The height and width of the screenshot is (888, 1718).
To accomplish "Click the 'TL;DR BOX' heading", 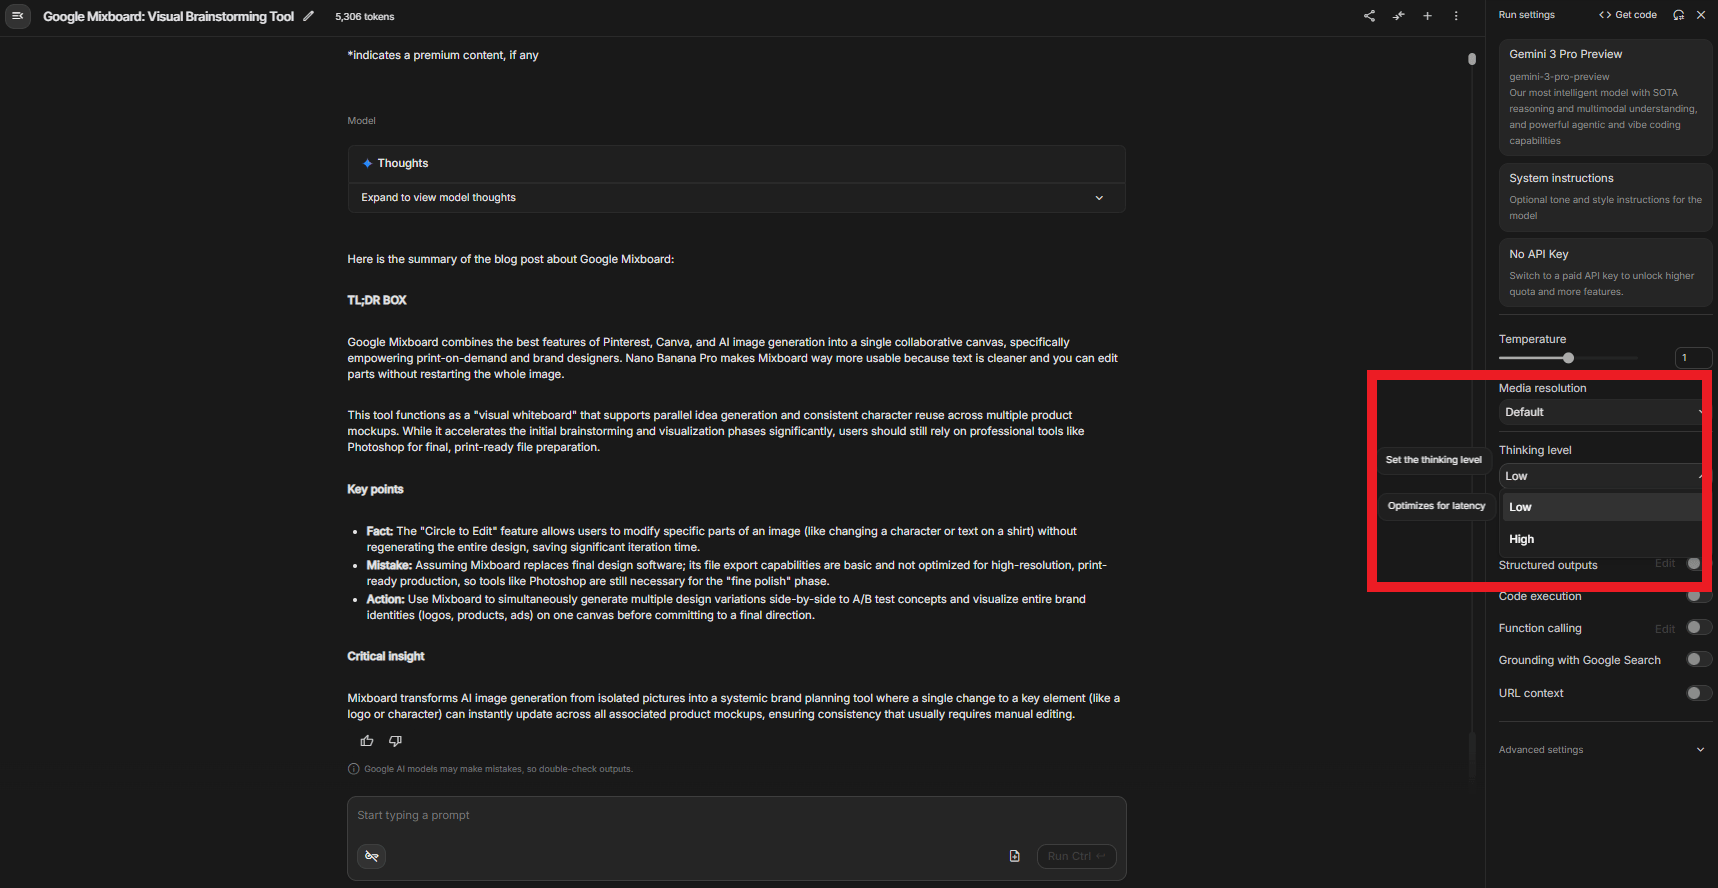I will [x=377, y=300].
